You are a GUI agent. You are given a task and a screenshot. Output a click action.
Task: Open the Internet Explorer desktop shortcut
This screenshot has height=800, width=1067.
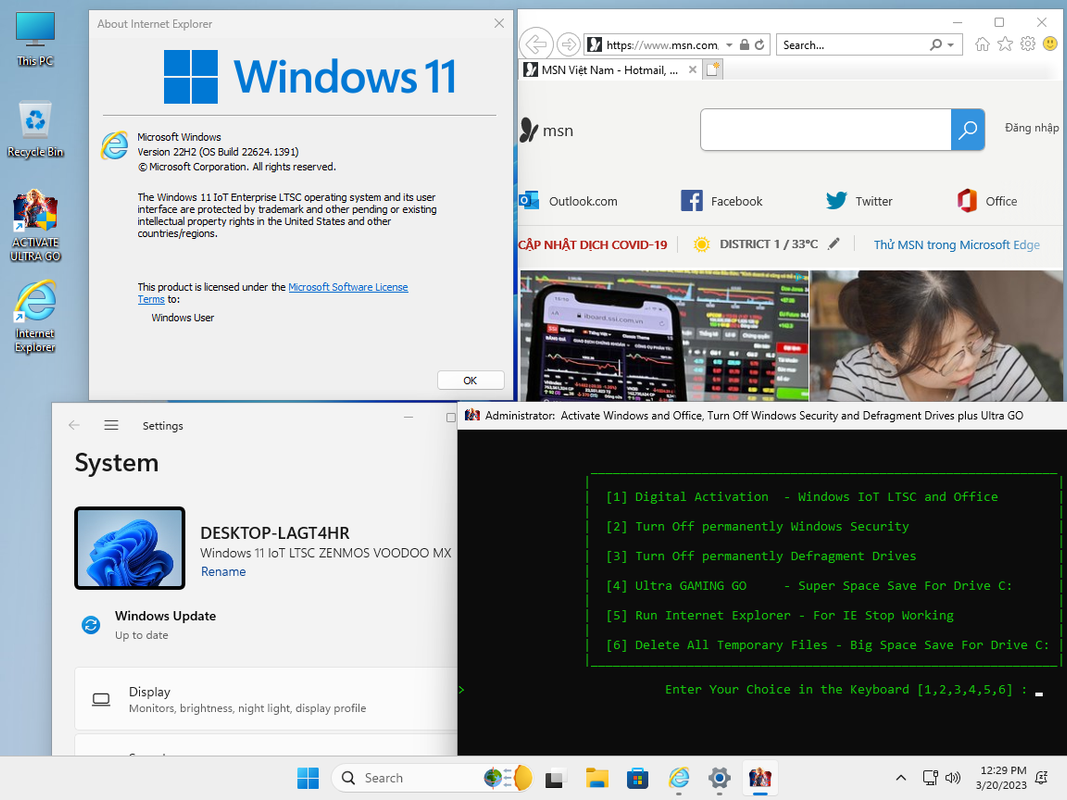pos(35,316)
